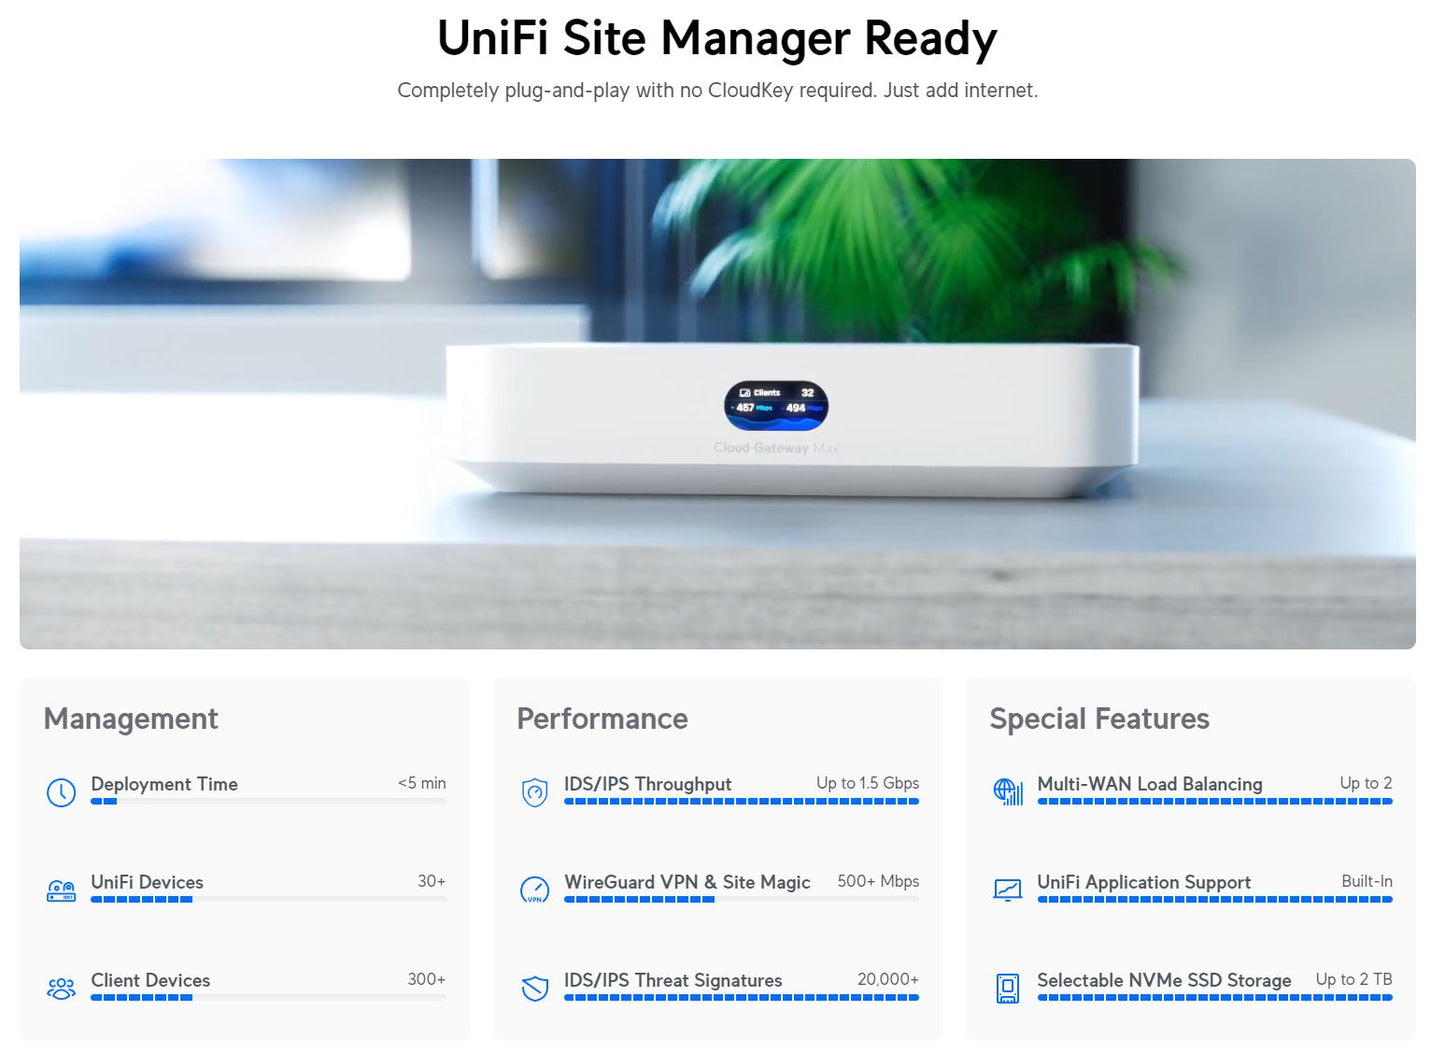
Task: Click the device's LCD status display
Action: [x=776, y=405]
